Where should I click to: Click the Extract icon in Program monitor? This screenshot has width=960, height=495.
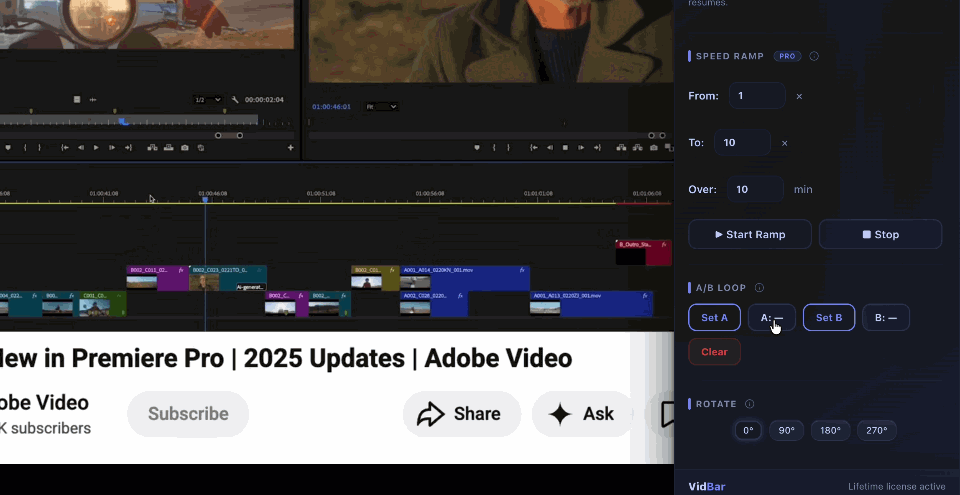tap(637, 148)
